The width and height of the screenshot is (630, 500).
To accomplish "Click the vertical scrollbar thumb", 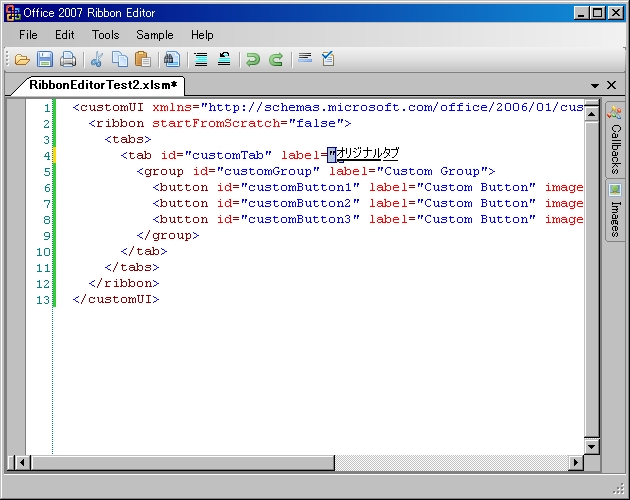I will [x=591, y=280].
